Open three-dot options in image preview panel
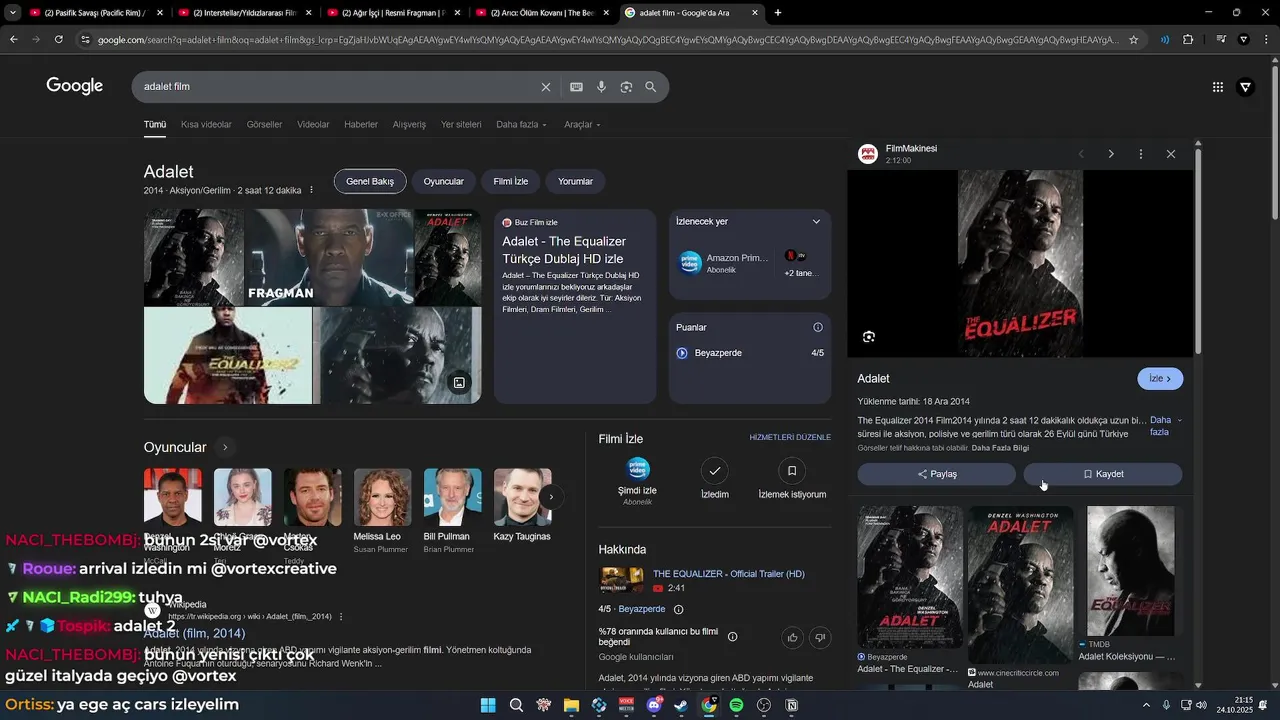This screenshot has width=1280, height=720. coord(1141,154)
